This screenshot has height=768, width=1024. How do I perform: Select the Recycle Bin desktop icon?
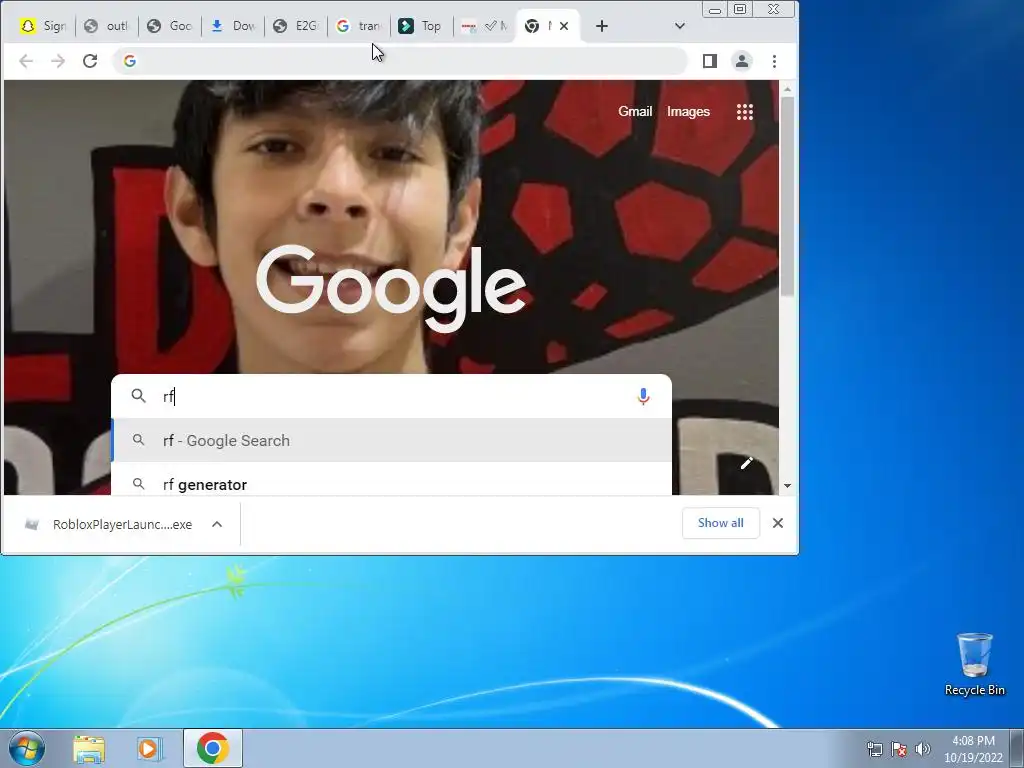pyautogui.click(x=974, y=664)
